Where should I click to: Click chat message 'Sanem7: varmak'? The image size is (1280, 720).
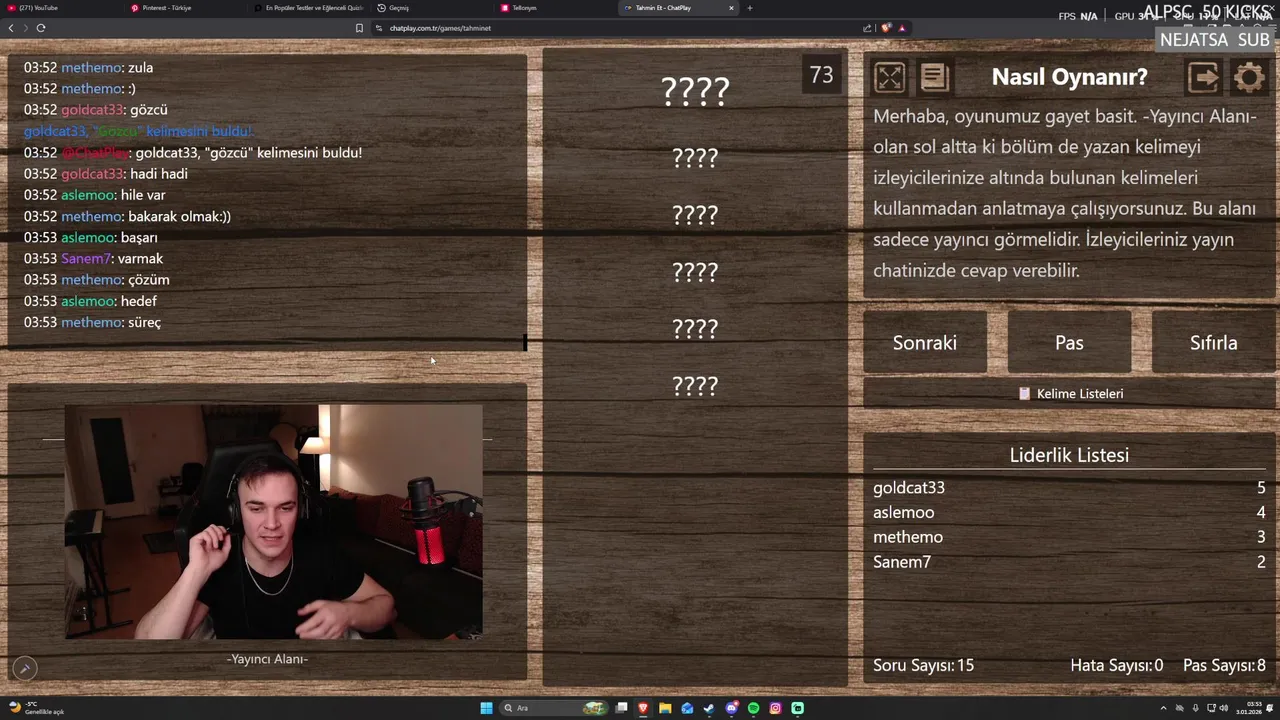93,259
